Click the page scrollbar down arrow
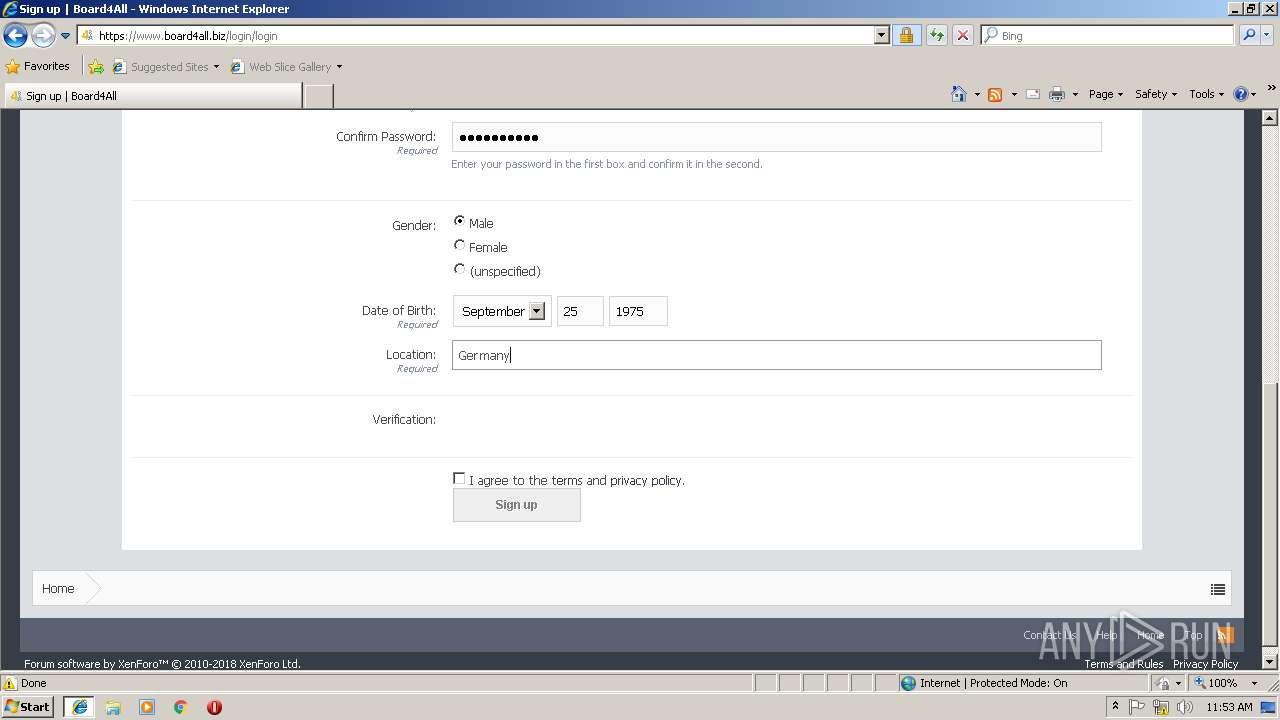 coord(1271,662)
